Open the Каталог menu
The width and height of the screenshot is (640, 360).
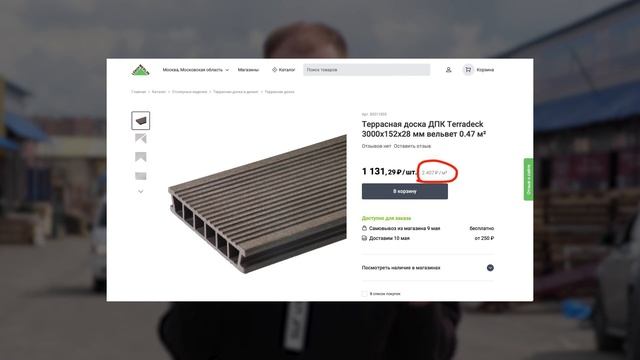pos(283,70)
